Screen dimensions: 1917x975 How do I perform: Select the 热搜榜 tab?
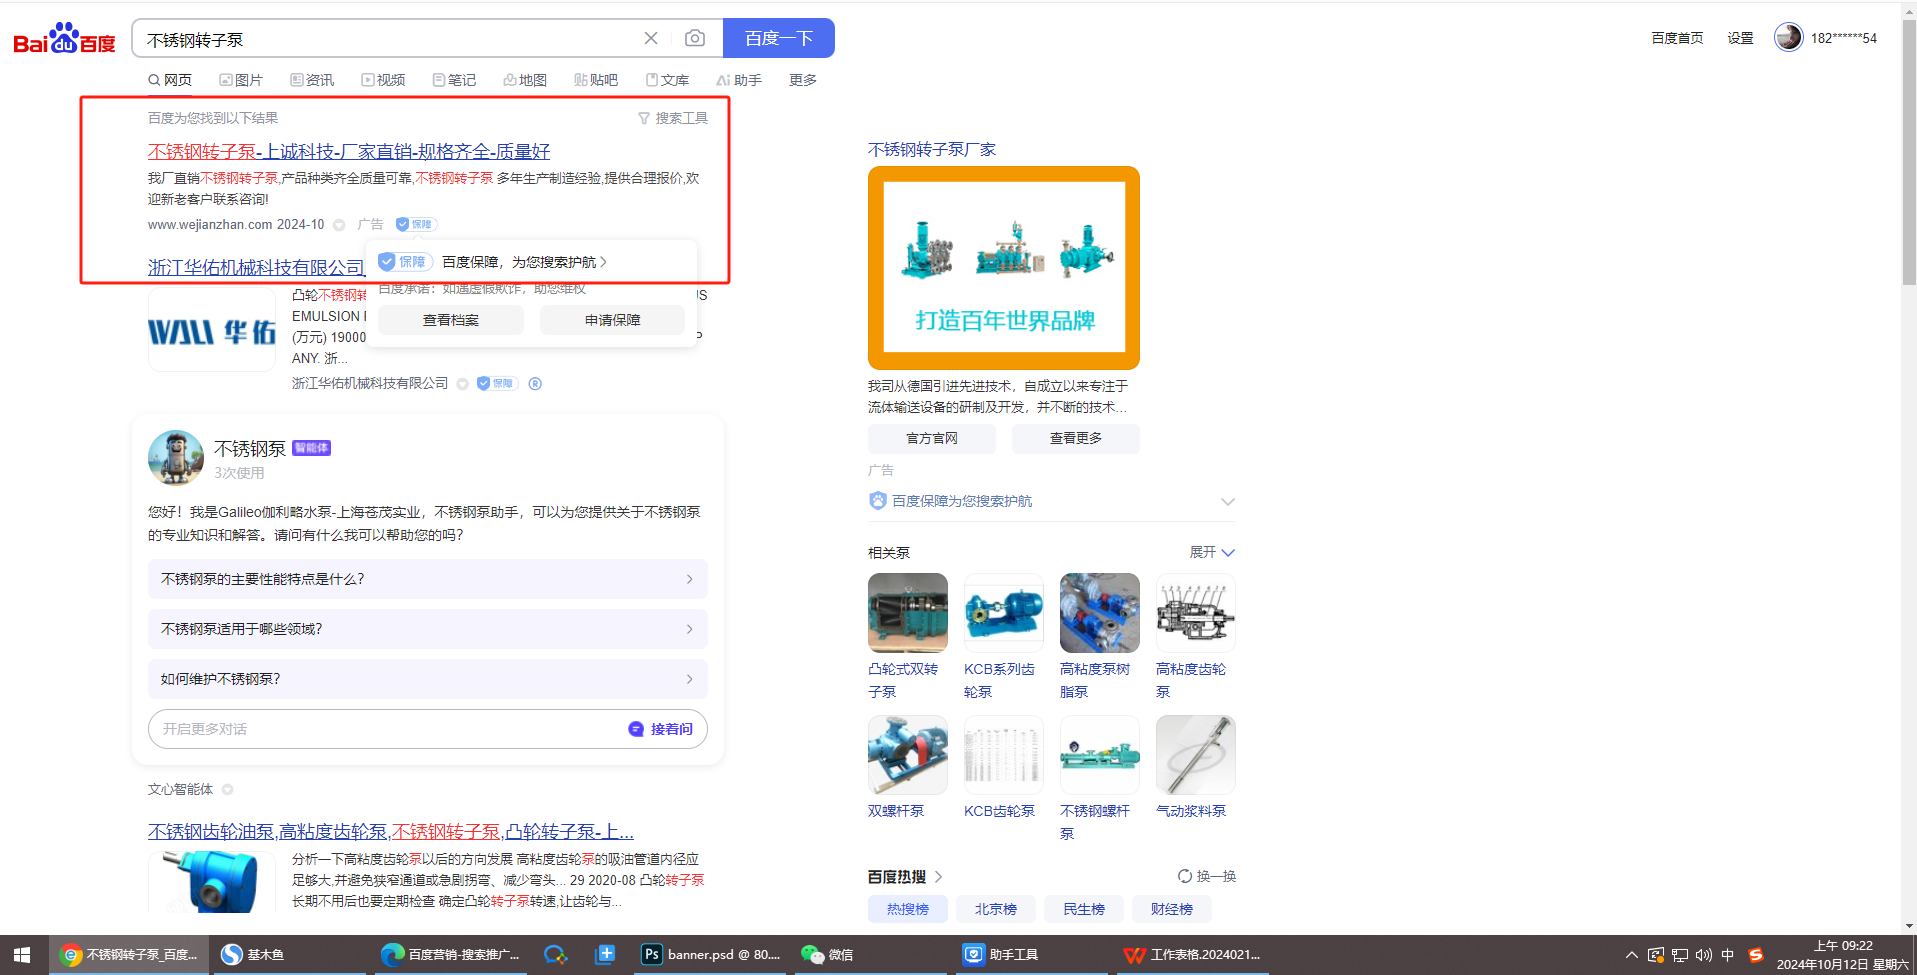908,909
